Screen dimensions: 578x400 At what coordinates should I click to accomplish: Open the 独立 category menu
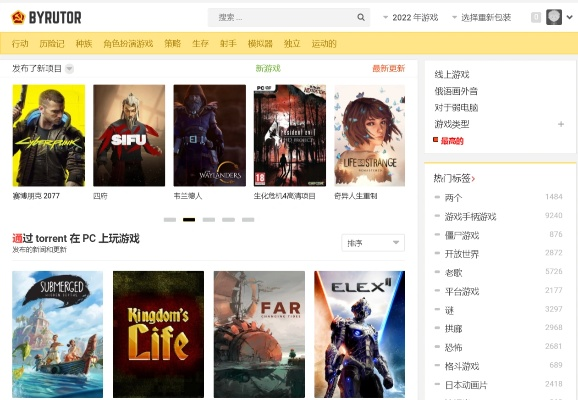[x=292, y=44]
